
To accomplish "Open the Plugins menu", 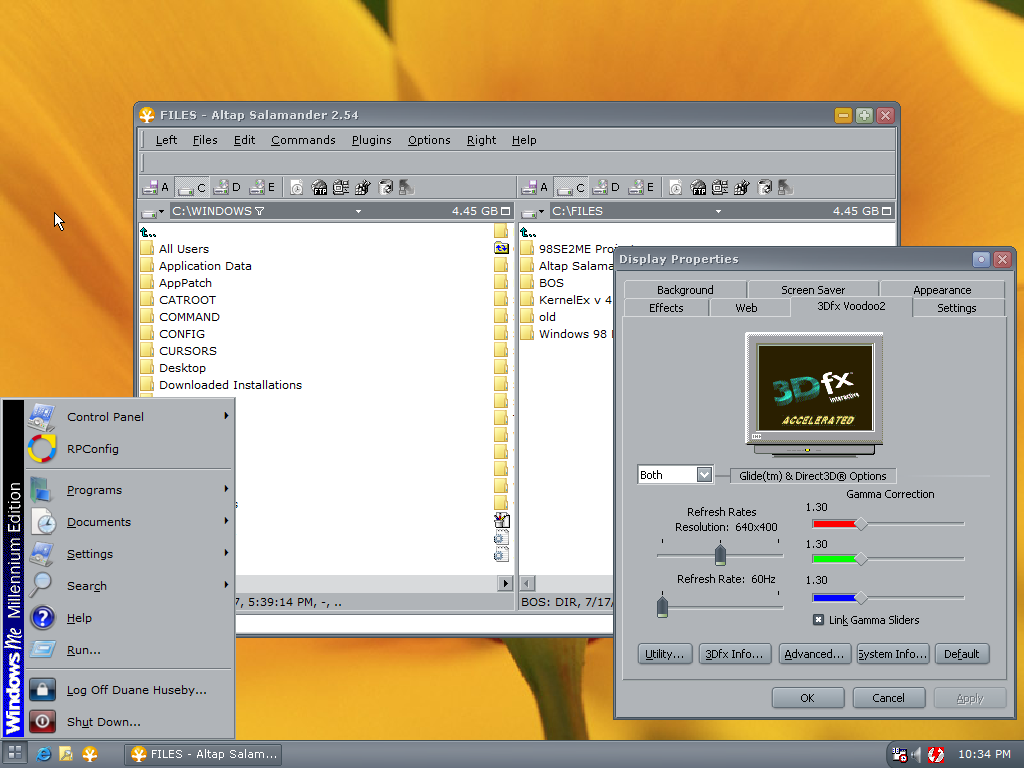I will coord(372,140).
